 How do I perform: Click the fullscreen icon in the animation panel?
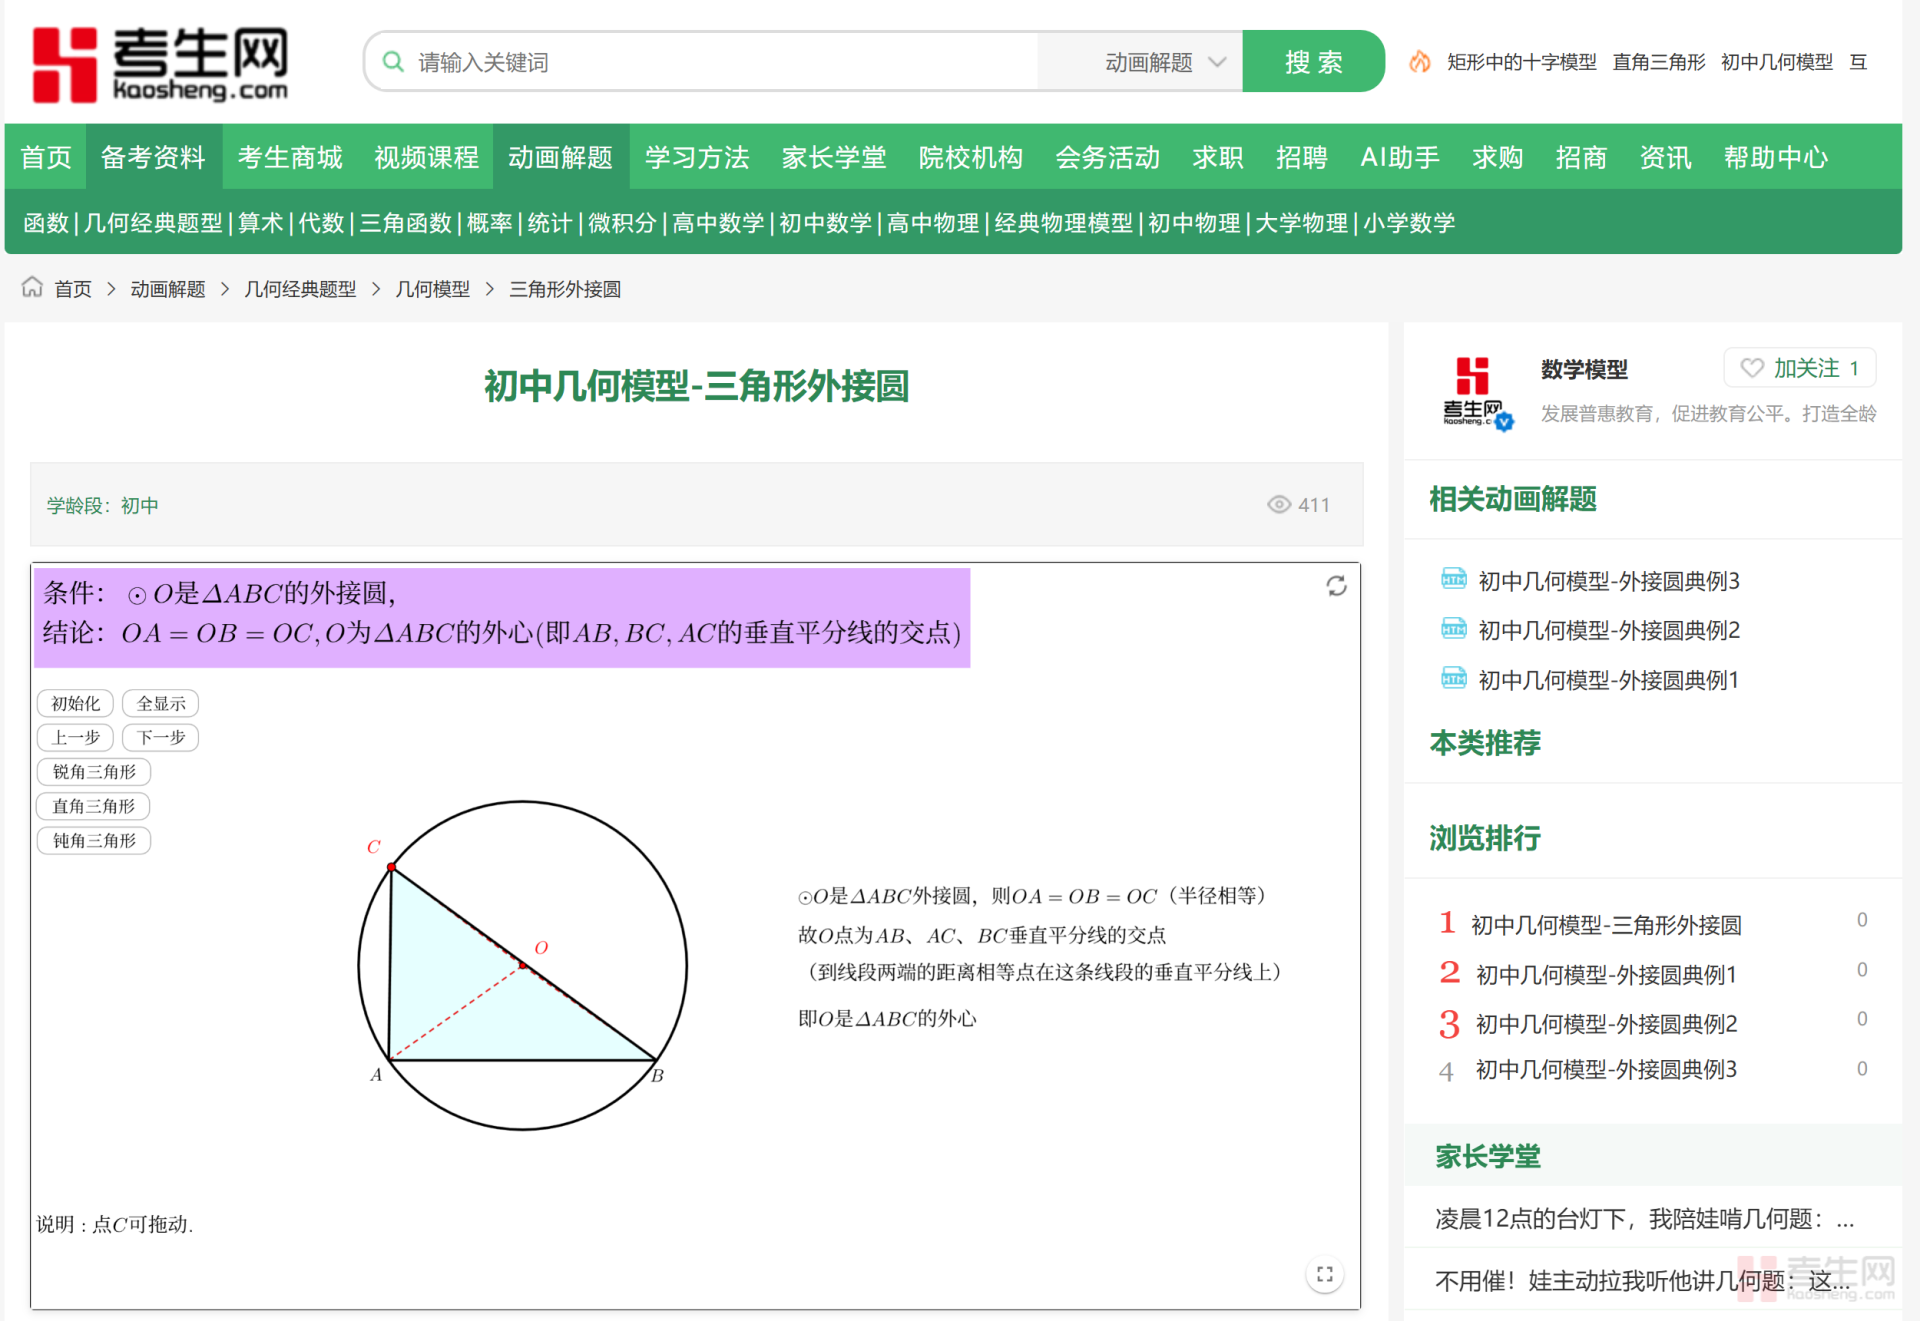(x=1324, y=1274)
